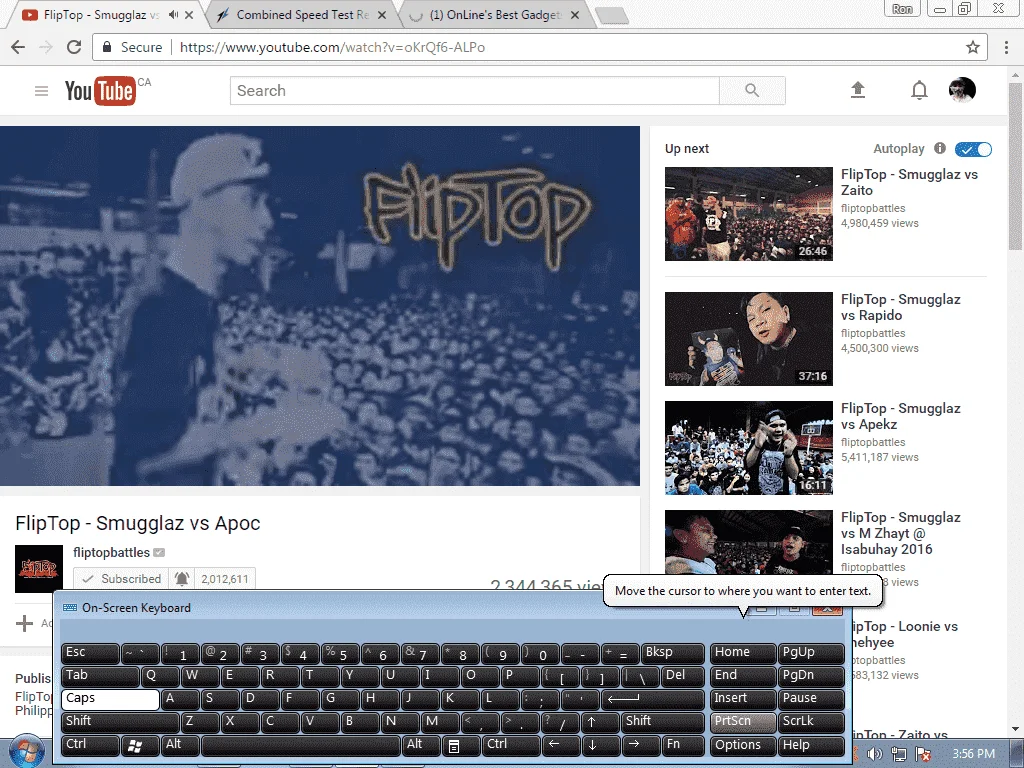Click Options key on on-screen keyboard
The height and width of the screenshot is (768, 1024).
[x=743, y=745]
